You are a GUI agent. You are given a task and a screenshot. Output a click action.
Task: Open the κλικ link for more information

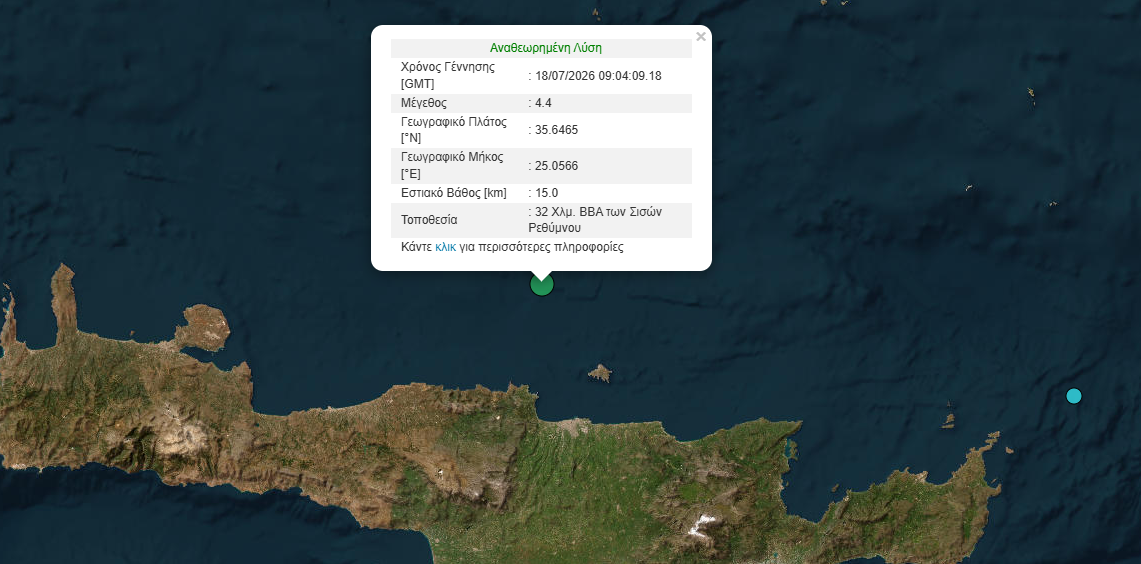pos(445,247)
